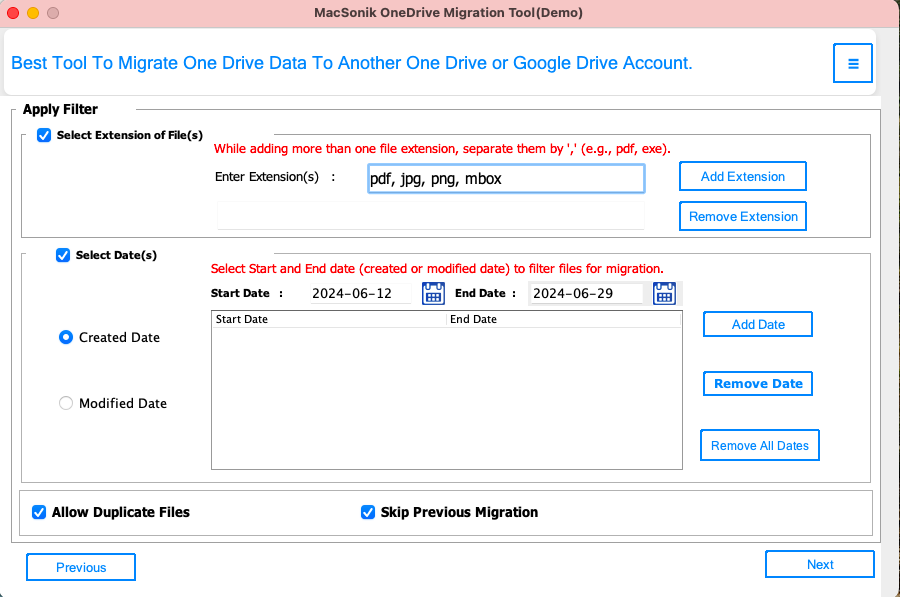Add the selected date range

click(758, 324)
